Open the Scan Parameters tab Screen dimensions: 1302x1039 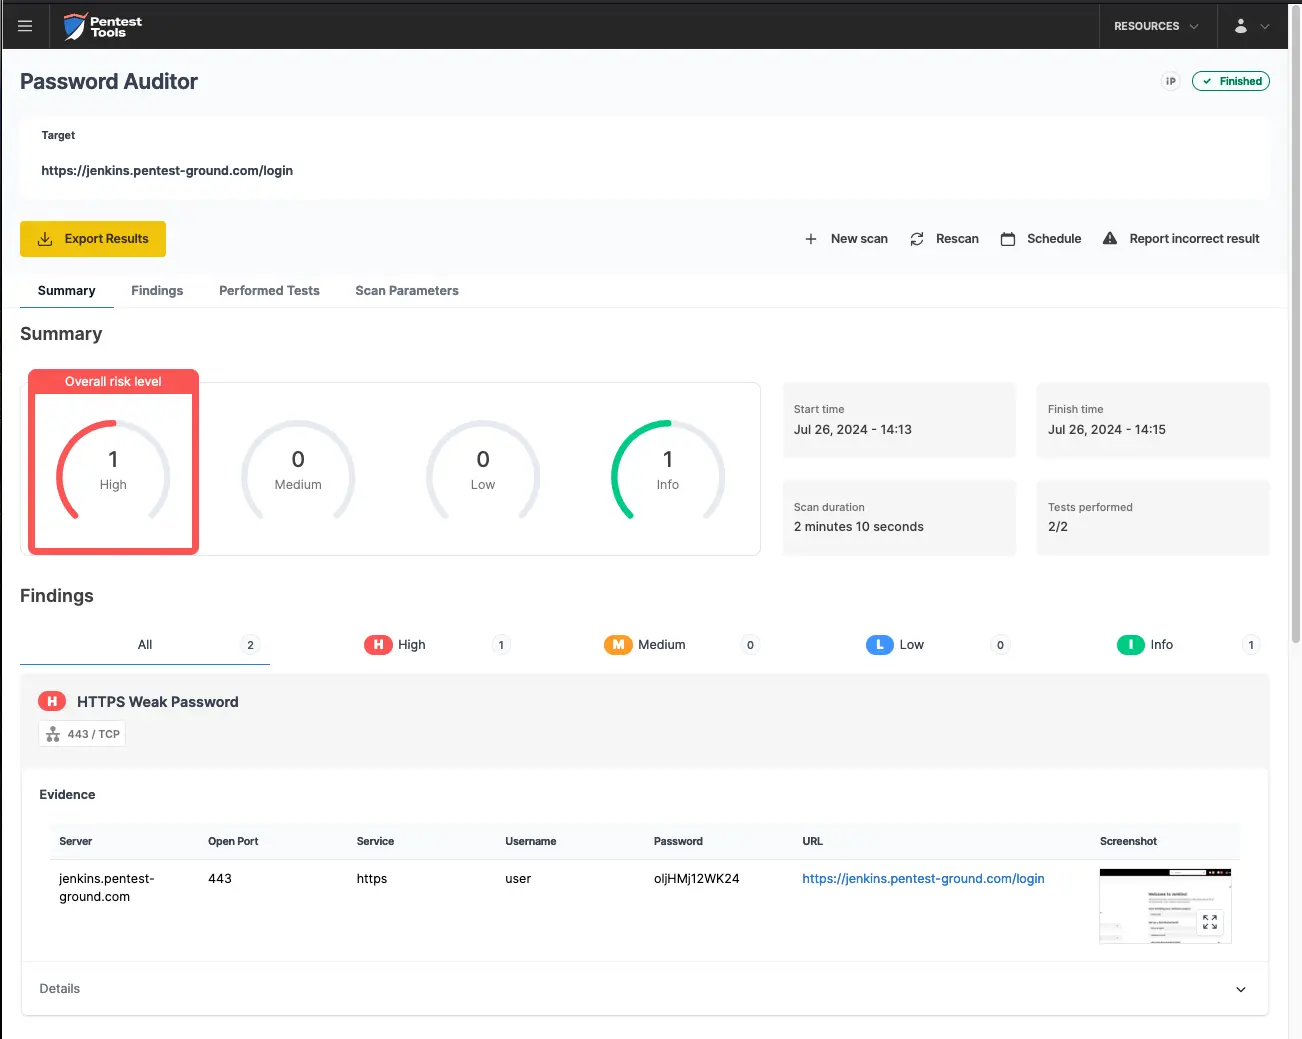tap(407, 291)
